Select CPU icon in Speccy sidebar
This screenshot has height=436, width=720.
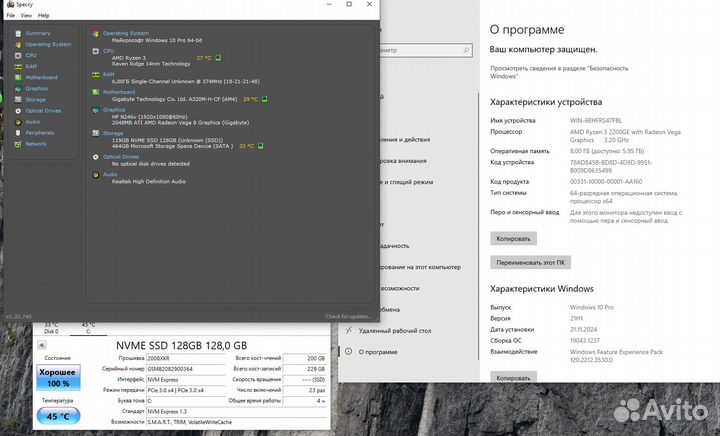(18, 56)
